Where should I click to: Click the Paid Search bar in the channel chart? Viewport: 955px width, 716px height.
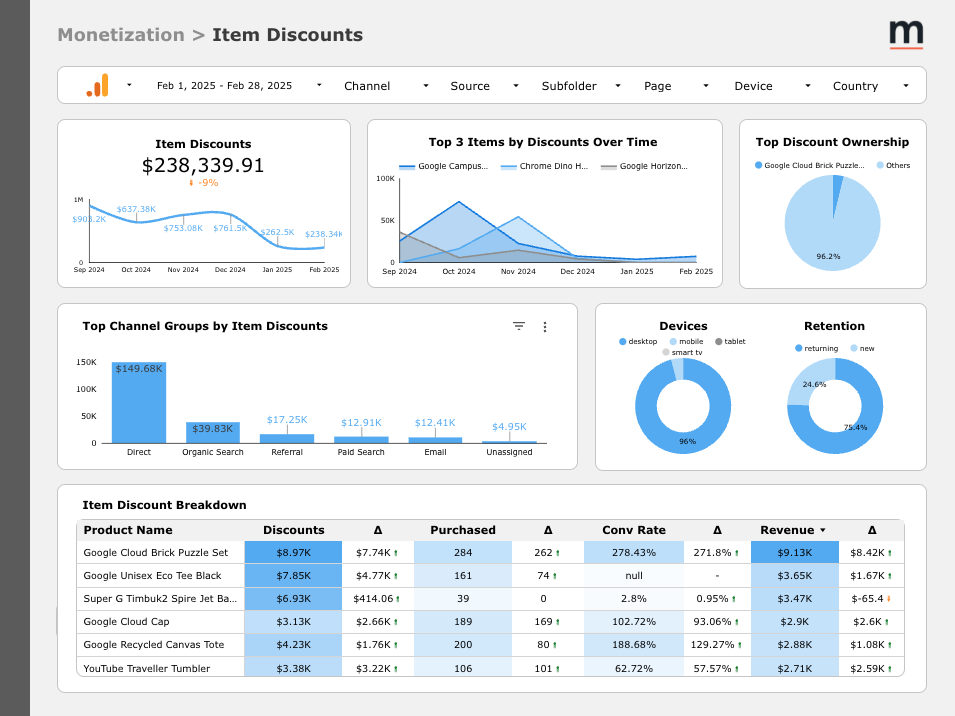361,440
